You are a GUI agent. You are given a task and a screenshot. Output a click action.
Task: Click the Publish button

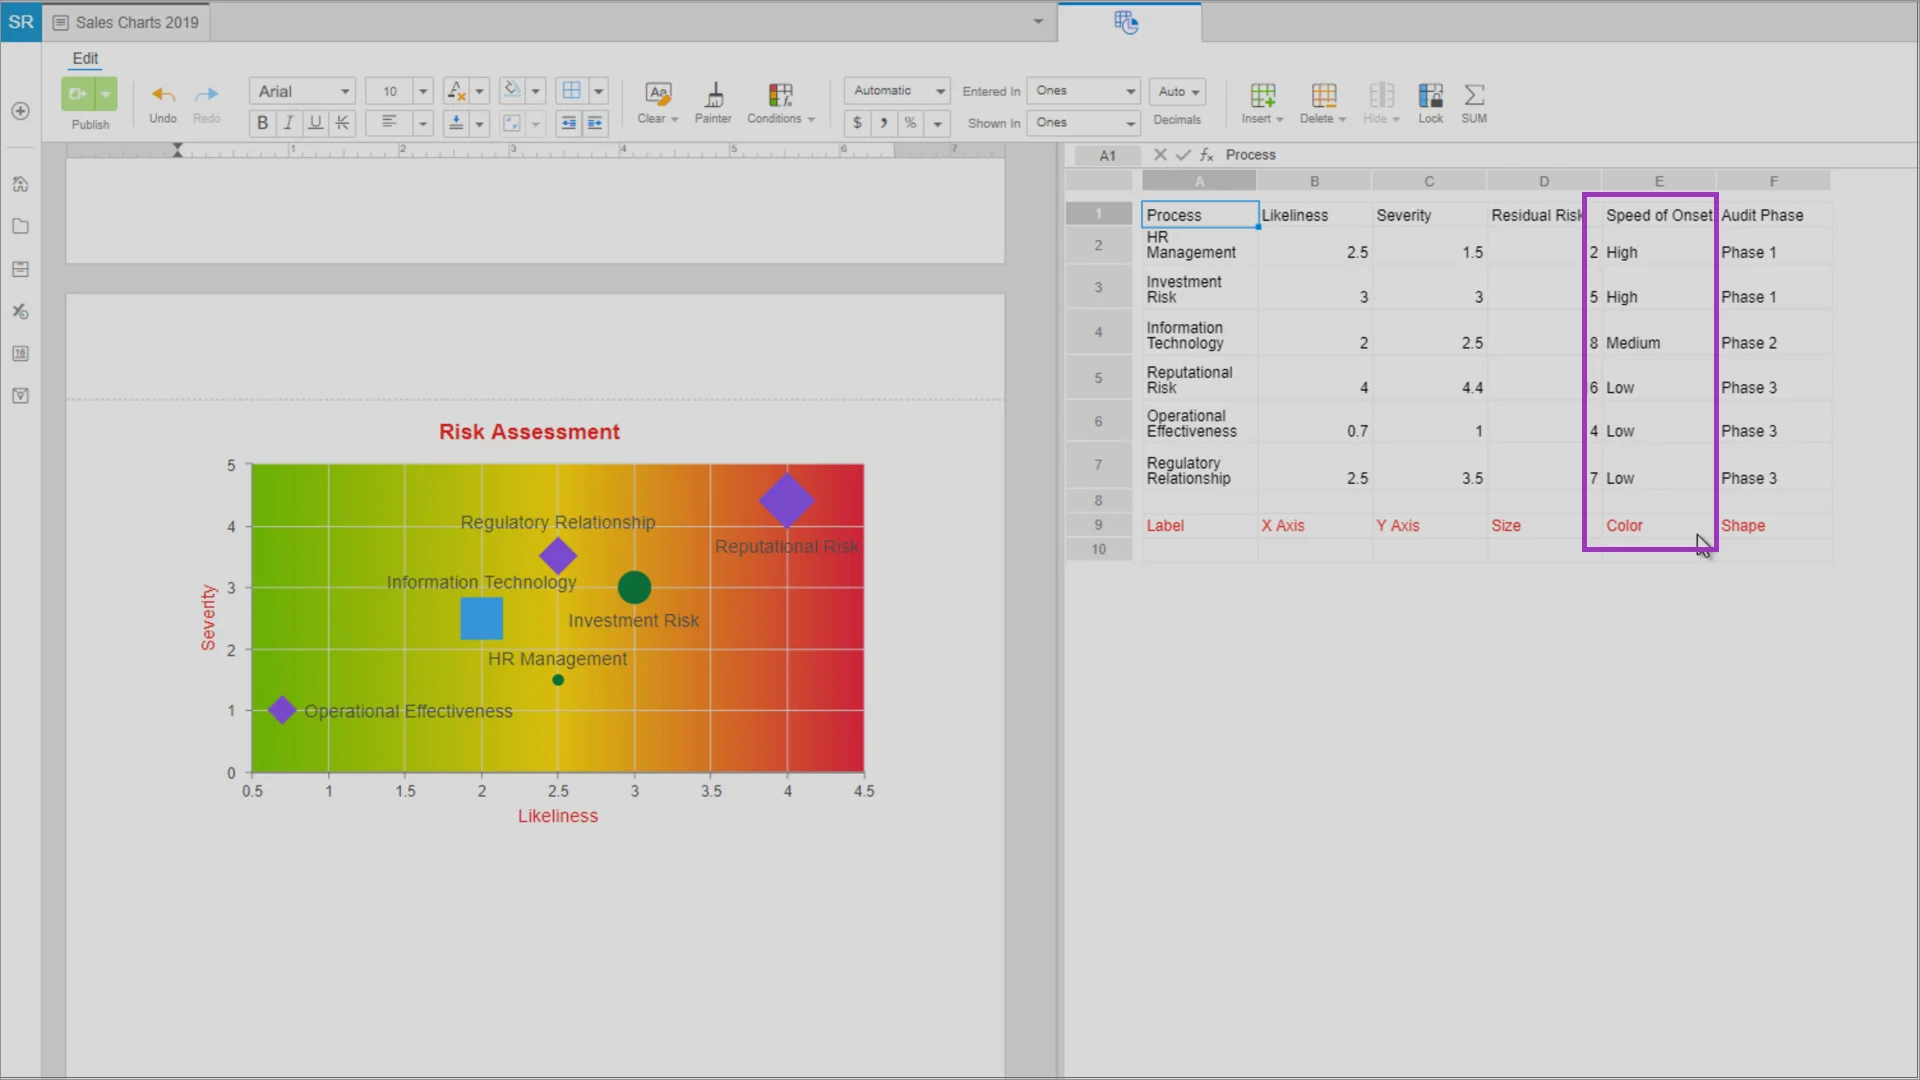click(x=78, y=95)
